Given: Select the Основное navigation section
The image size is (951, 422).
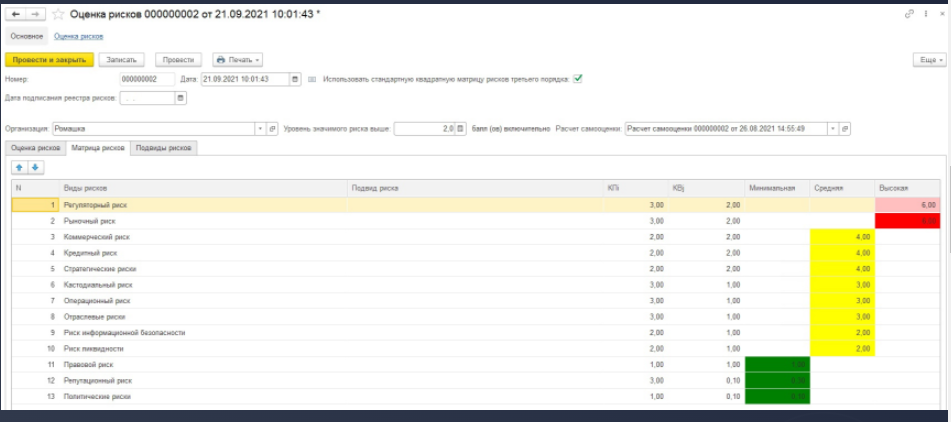Looking at the screenshot, I should click(27, 36).
